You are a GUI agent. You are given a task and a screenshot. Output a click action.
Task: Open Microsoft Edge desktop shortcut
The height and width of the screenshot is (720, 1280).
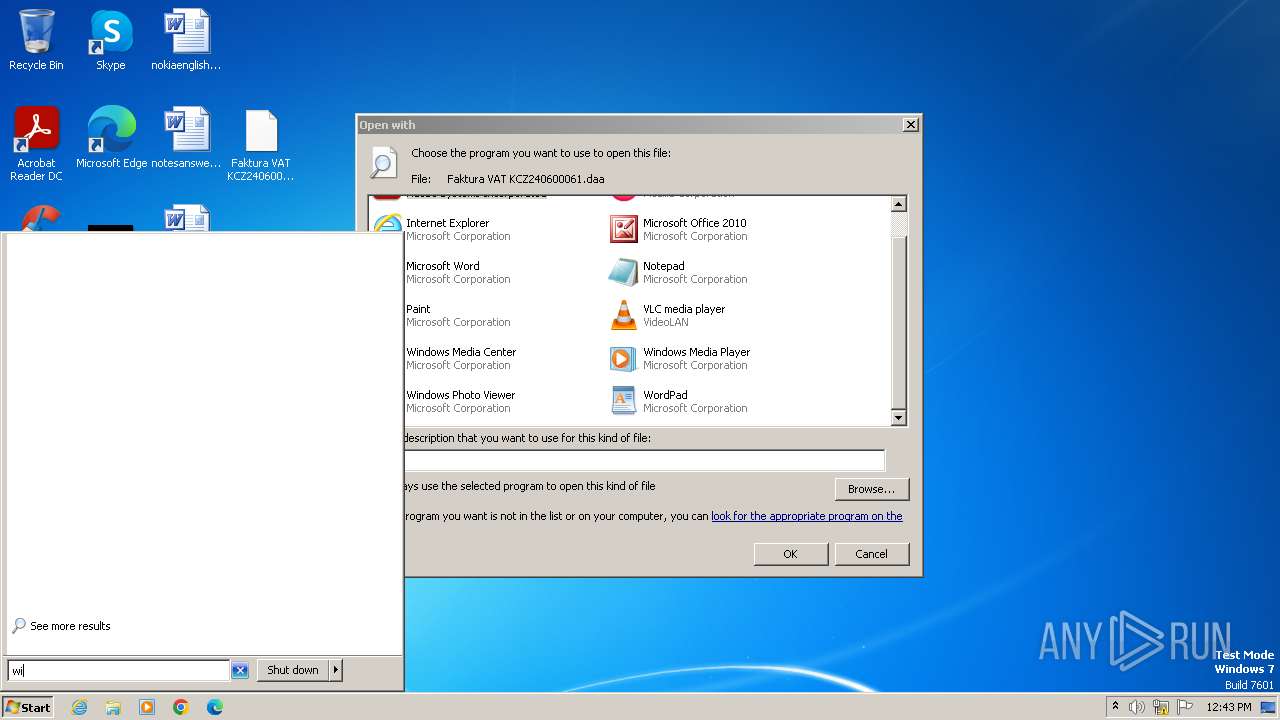111,138
